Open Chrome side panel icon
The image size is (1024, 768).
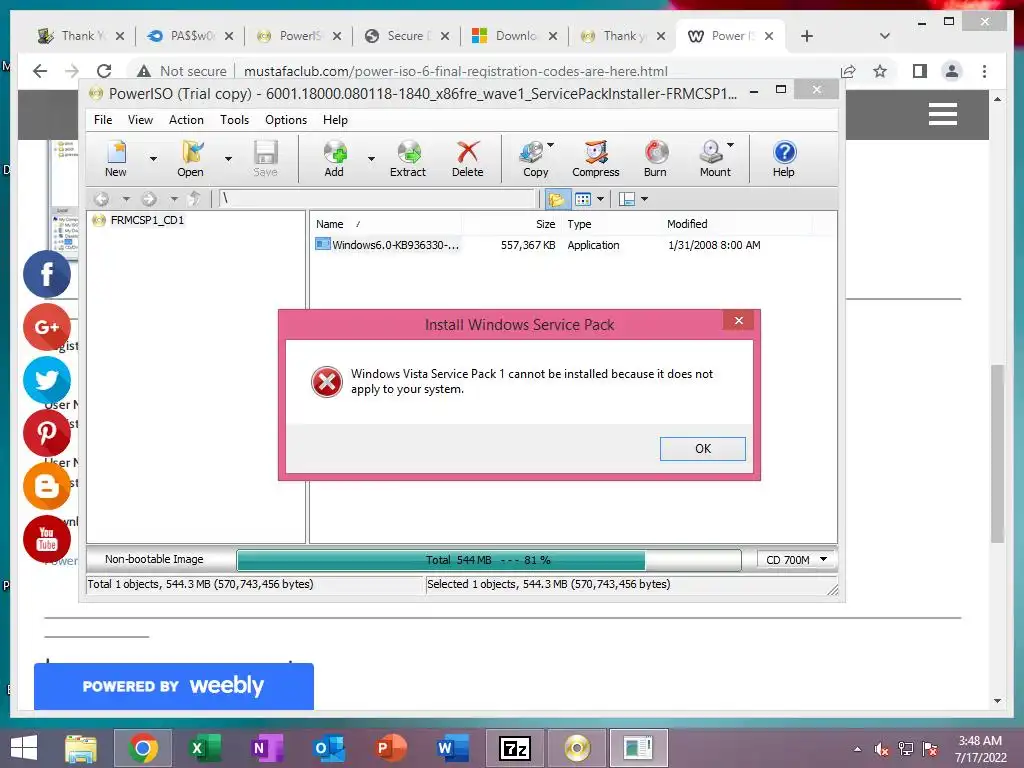(x=920, y=71)
